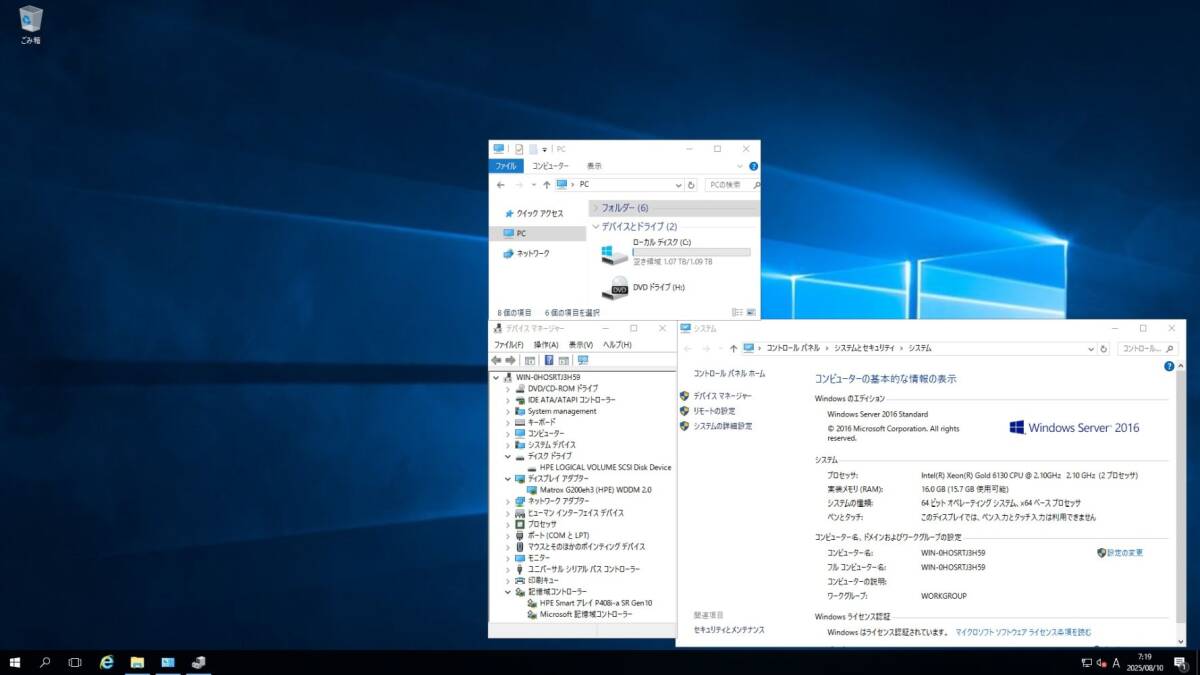Open the リモートの設定 link
The height and width of the screenshot is (675, 1200).
714,411
